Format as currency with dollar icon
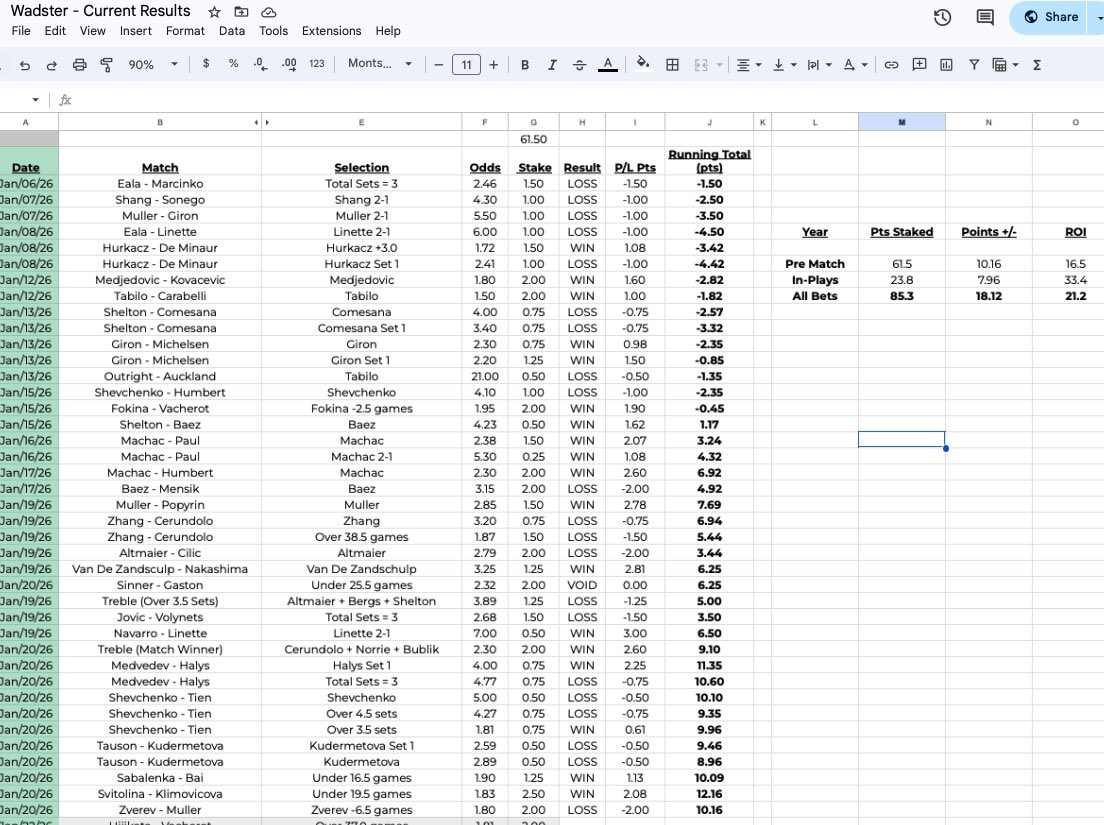1104x825 pixels. coord(206,63)
